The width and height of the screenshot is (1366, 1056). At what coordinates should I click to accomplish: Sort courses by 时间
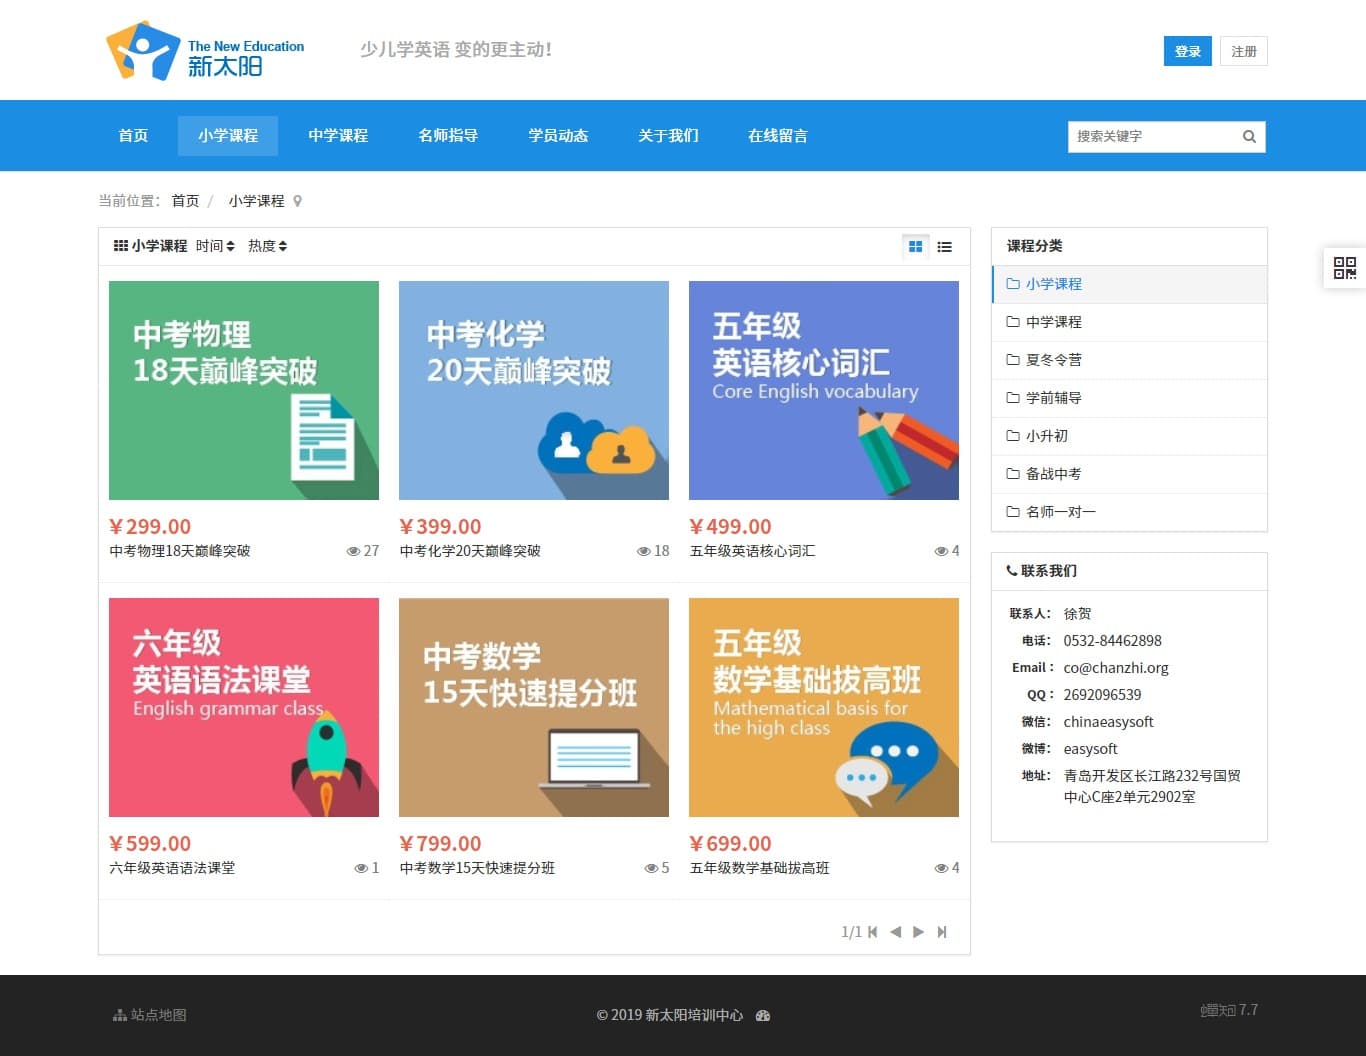coord(215,246)
